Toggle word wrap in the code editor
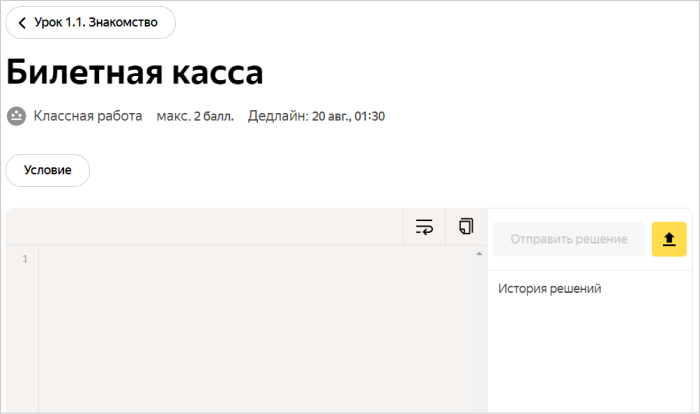Image resolution: width=700 pixels, height=414 pixels. [424, 226]
